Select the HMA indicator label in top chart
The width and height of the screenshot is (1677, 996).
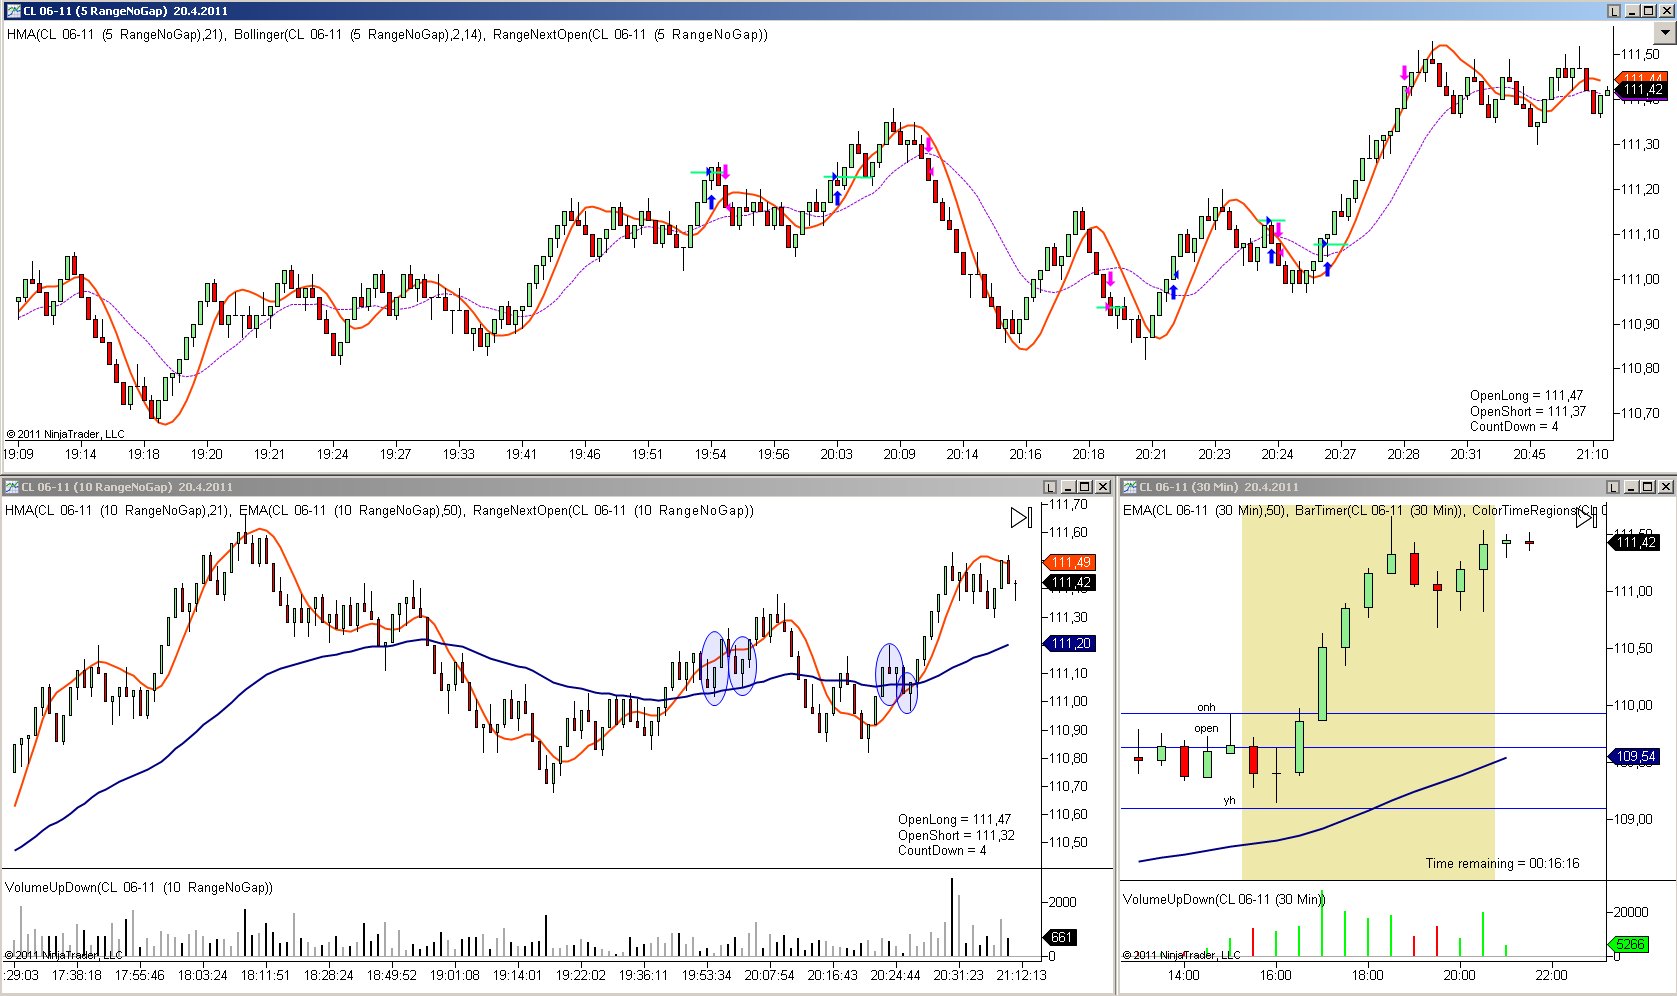(116, 34)
